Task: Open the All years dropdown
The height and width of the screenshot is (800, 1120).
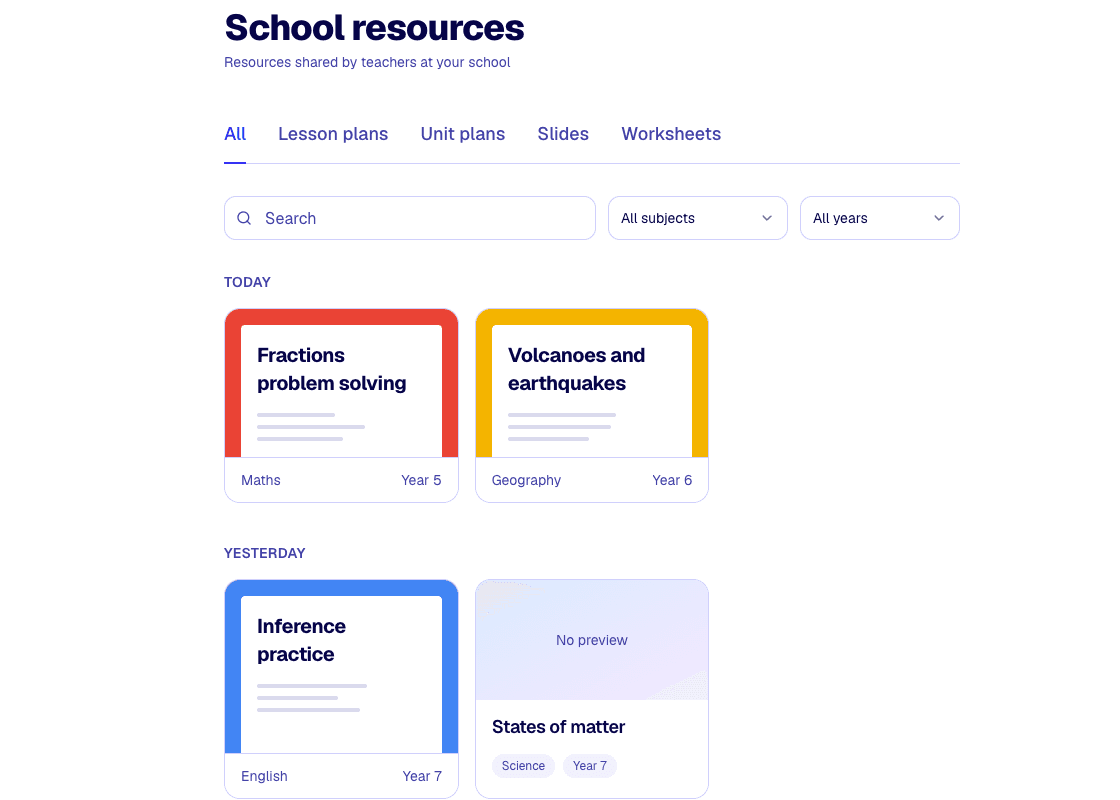Action: (x=879, y=218)
